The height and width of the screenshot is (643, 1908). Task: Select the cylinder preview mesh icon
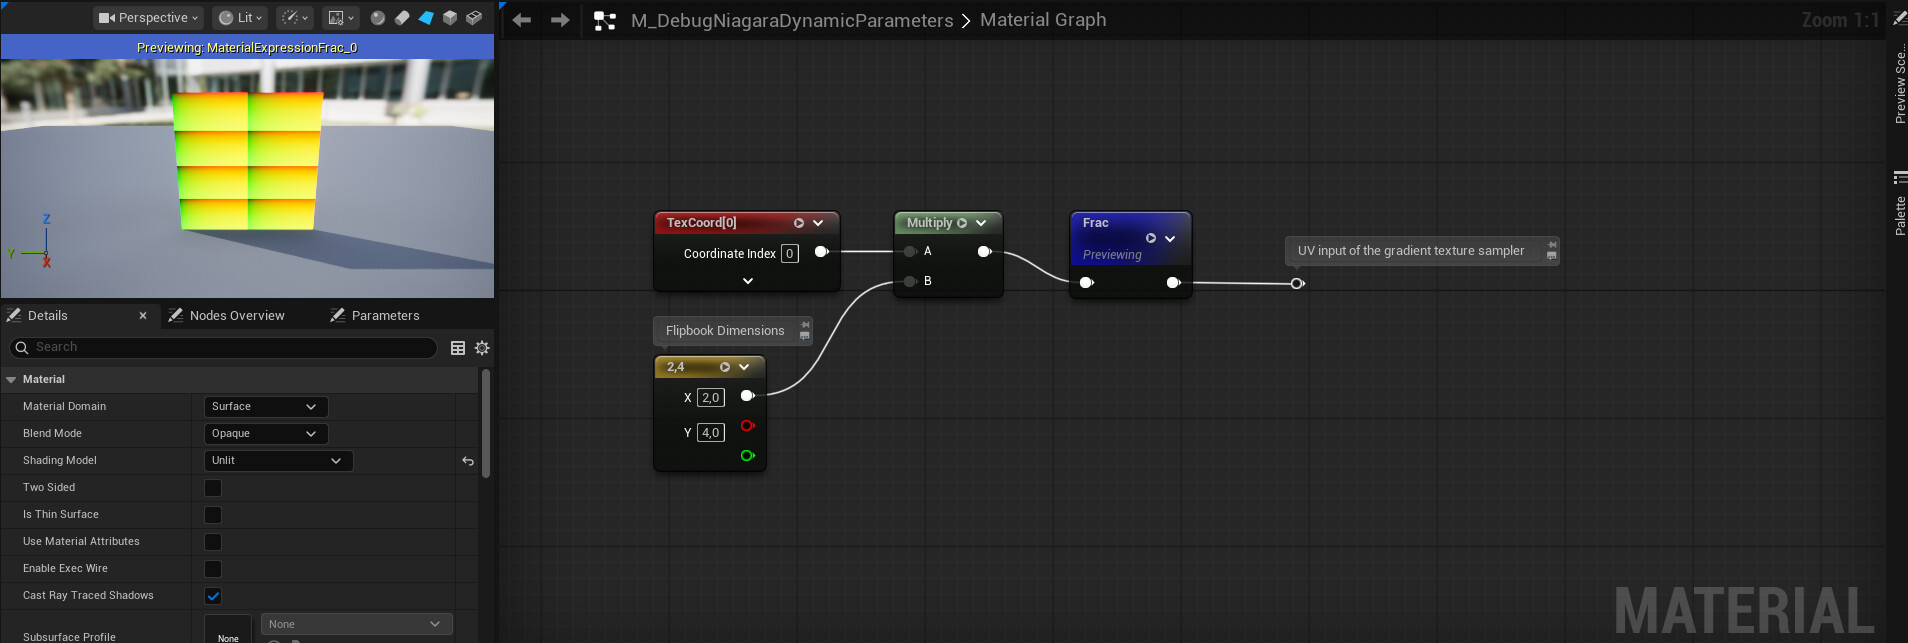402,18
